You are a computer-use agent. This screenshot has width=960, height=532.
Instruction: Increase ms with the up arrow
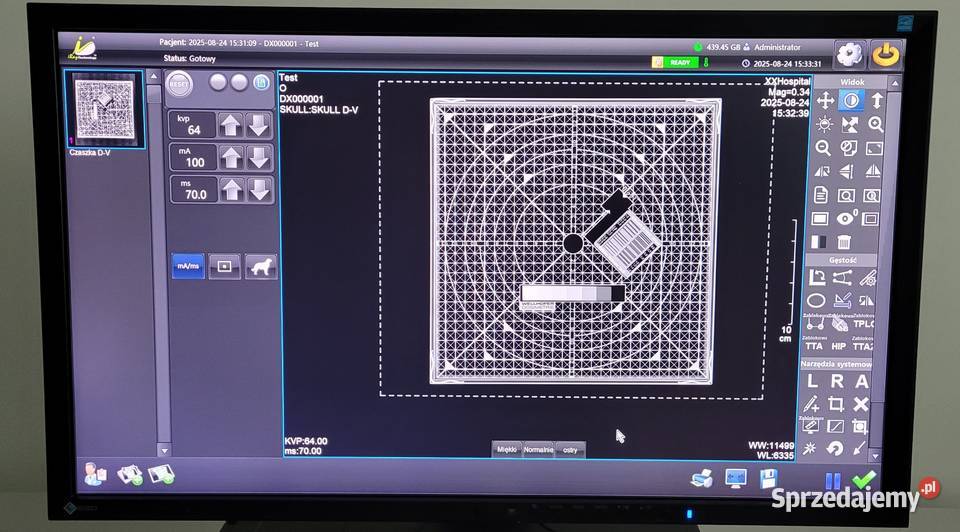(231, 190)
